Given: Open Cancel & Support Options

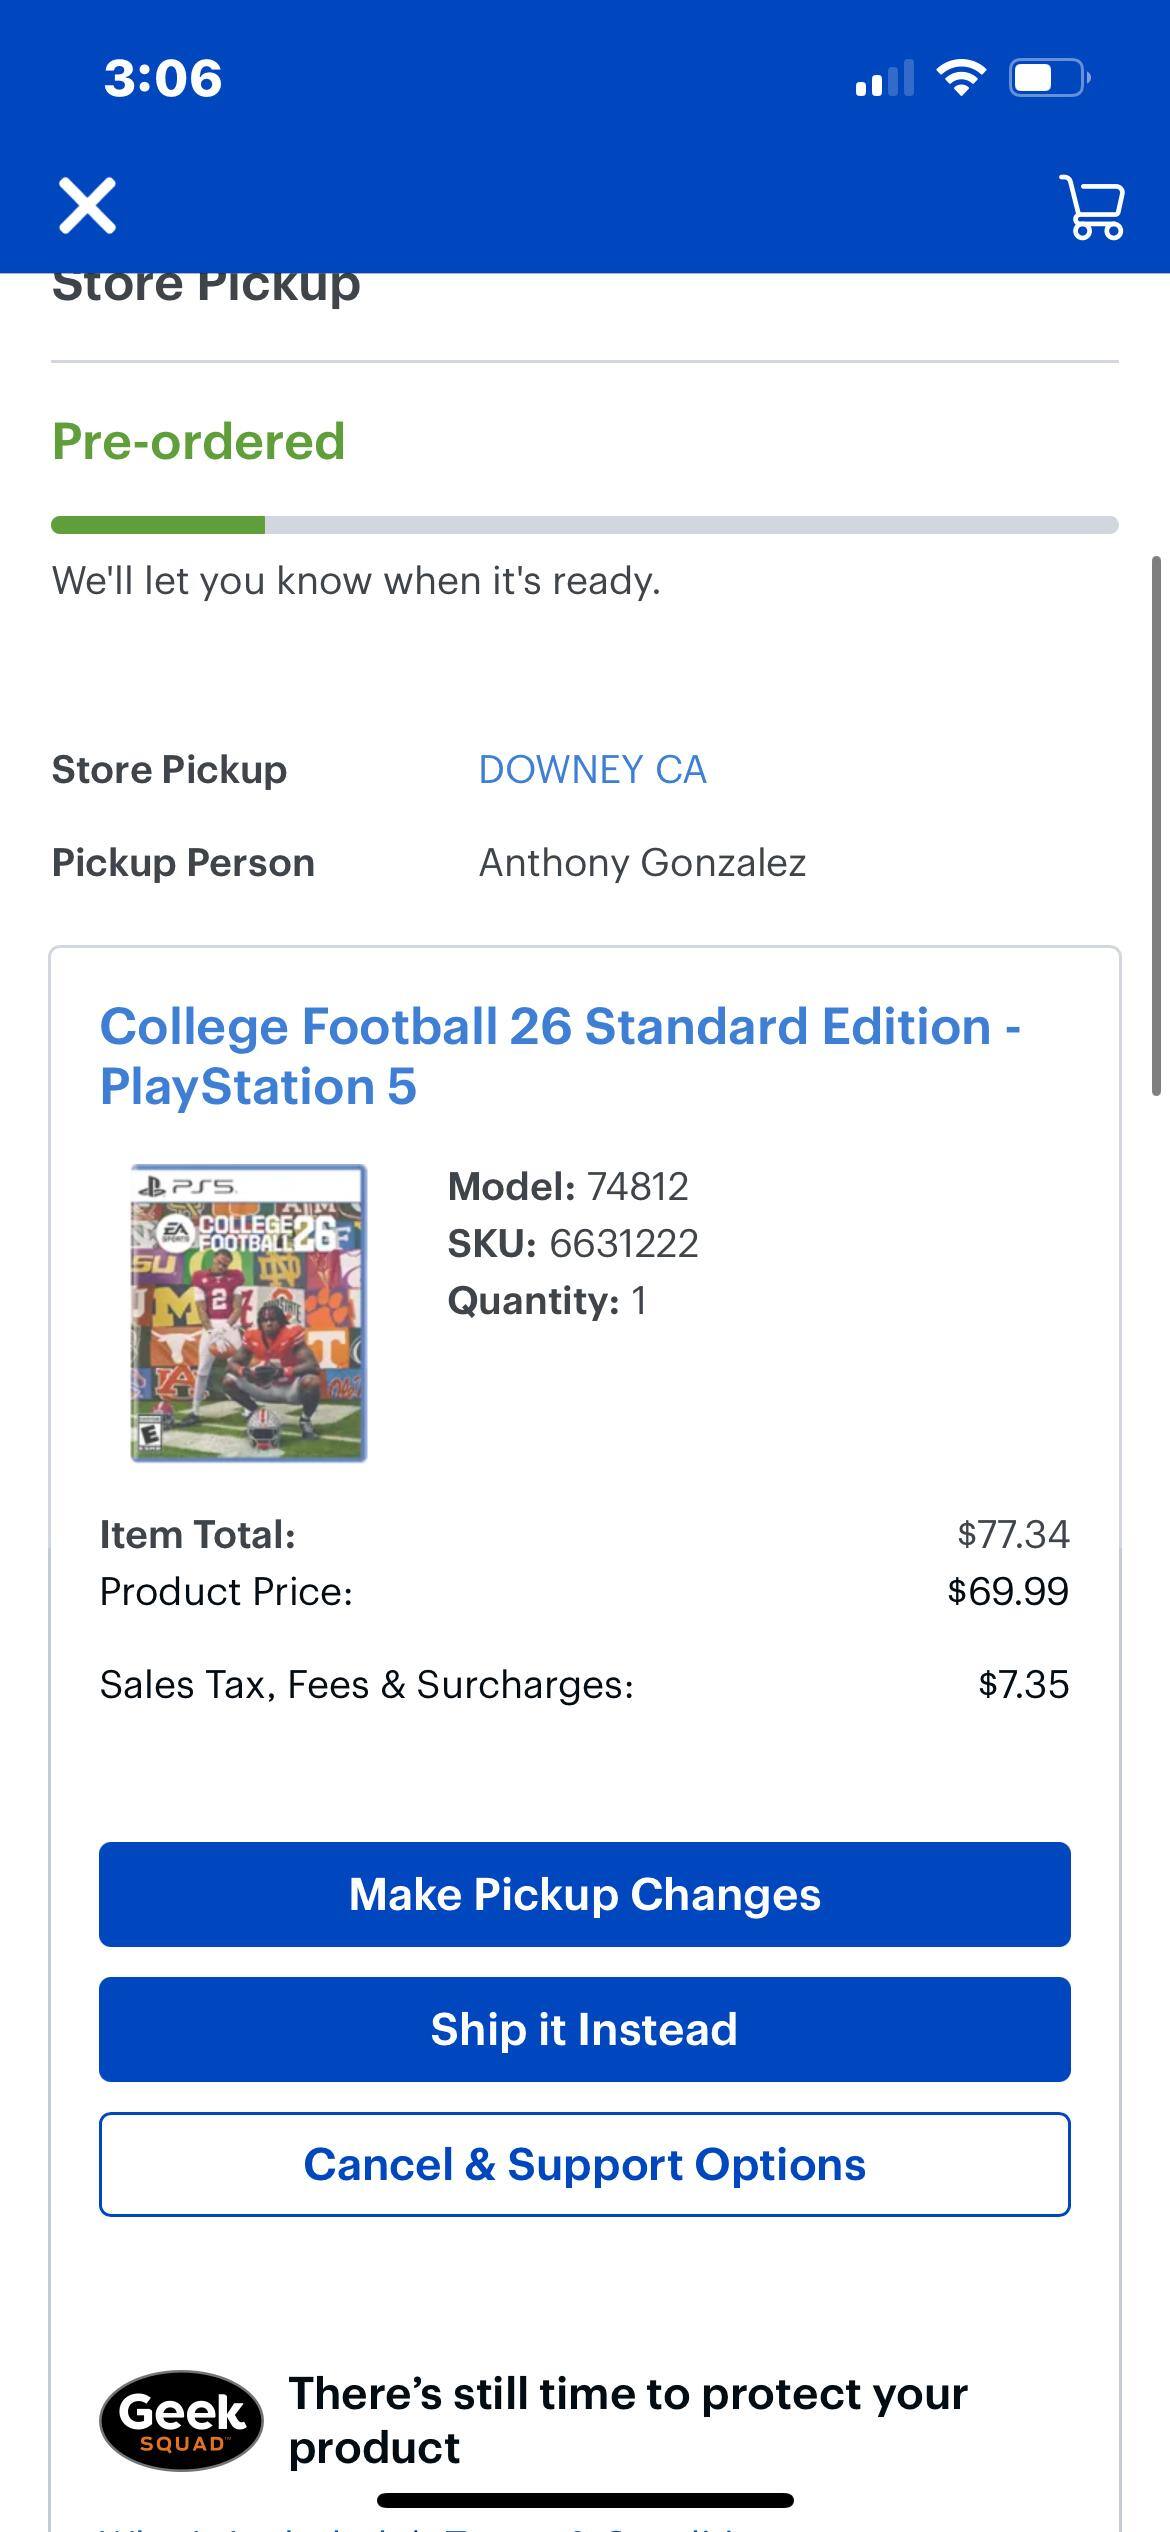Looking at the screenshot, I should click(x=585, y=2165).
